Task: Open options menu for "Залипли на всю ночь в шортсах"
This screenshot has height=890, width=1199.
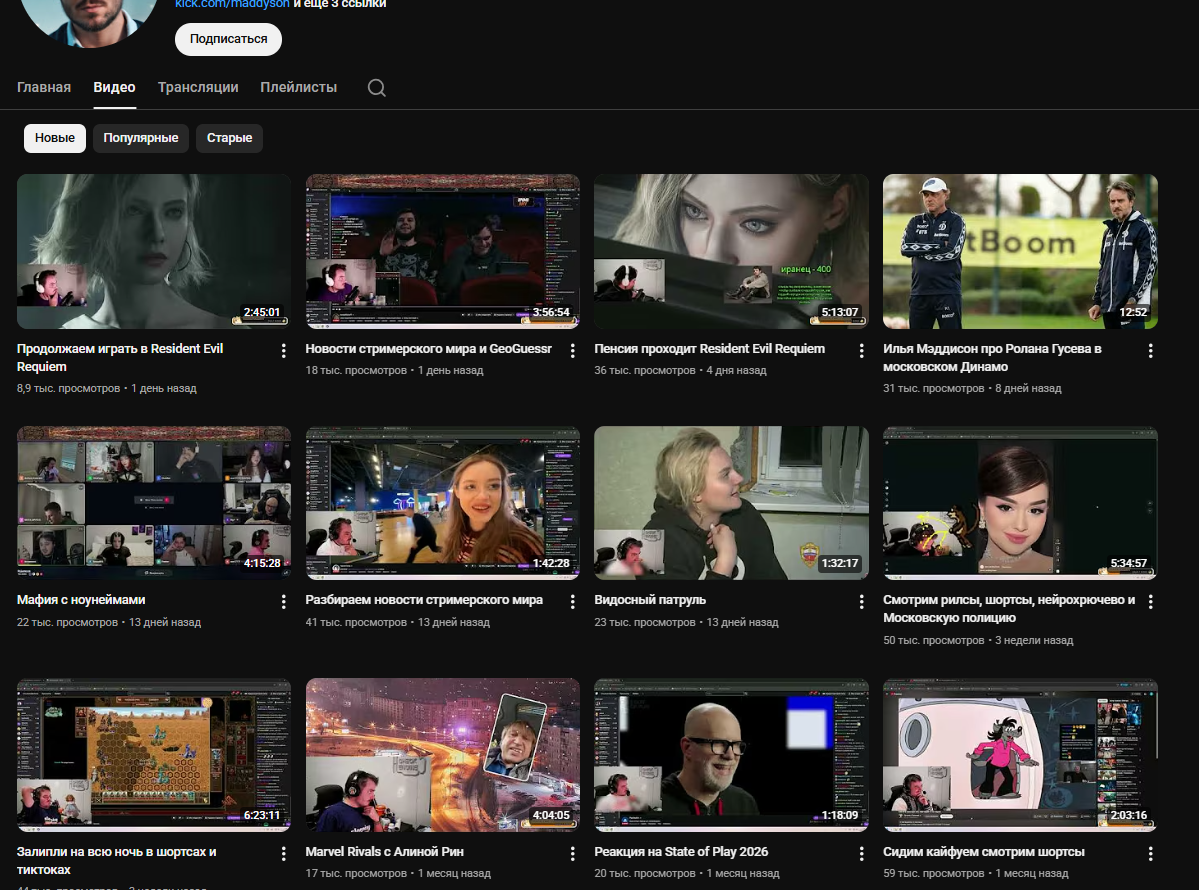Action: point(284,853)
